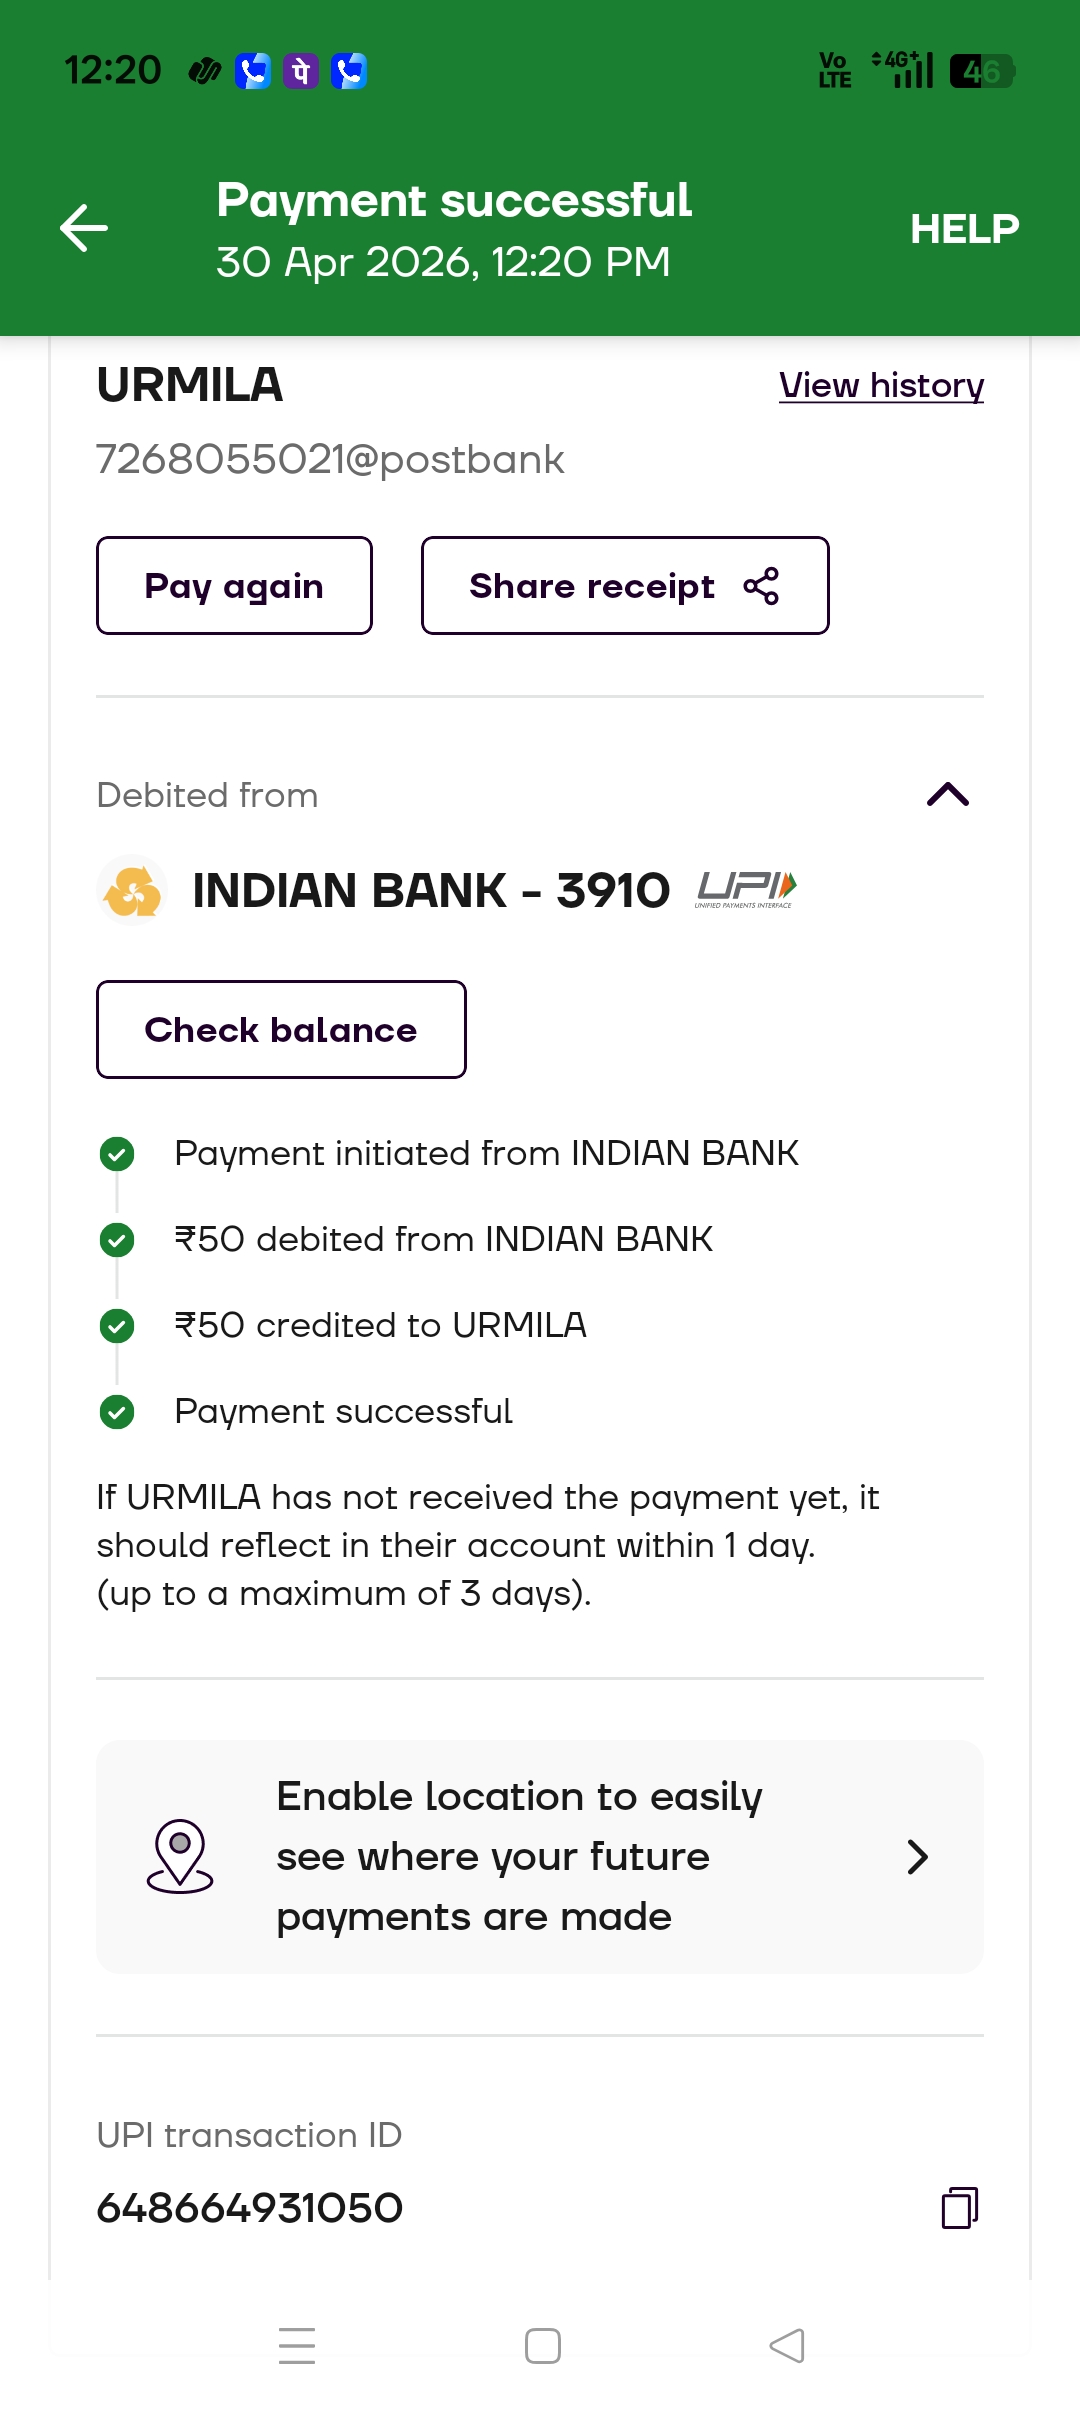Open HELP from the header
Screen dimensions: 1080x2412
tap(964, 229)
